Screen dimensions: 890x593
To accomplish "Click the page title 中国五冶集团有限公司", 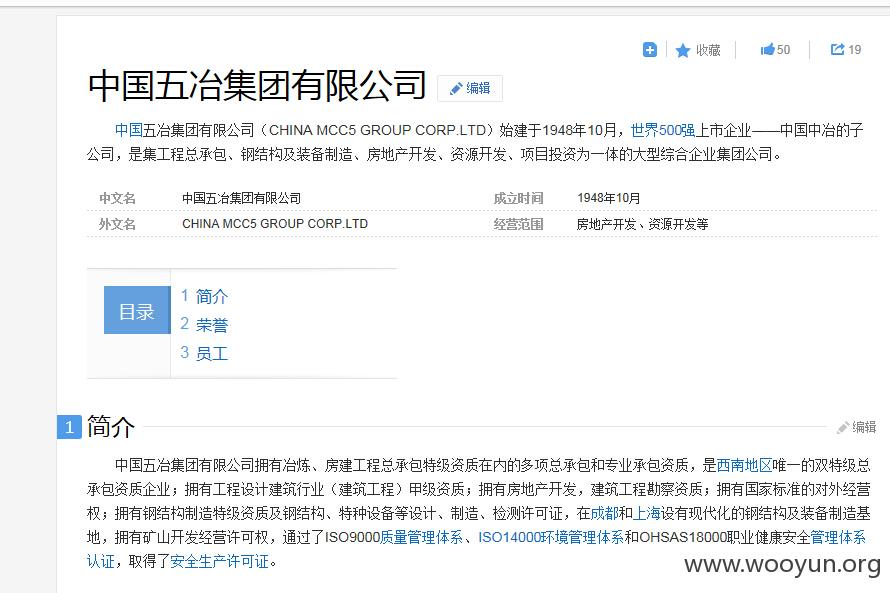I will [x=257, y=86].
